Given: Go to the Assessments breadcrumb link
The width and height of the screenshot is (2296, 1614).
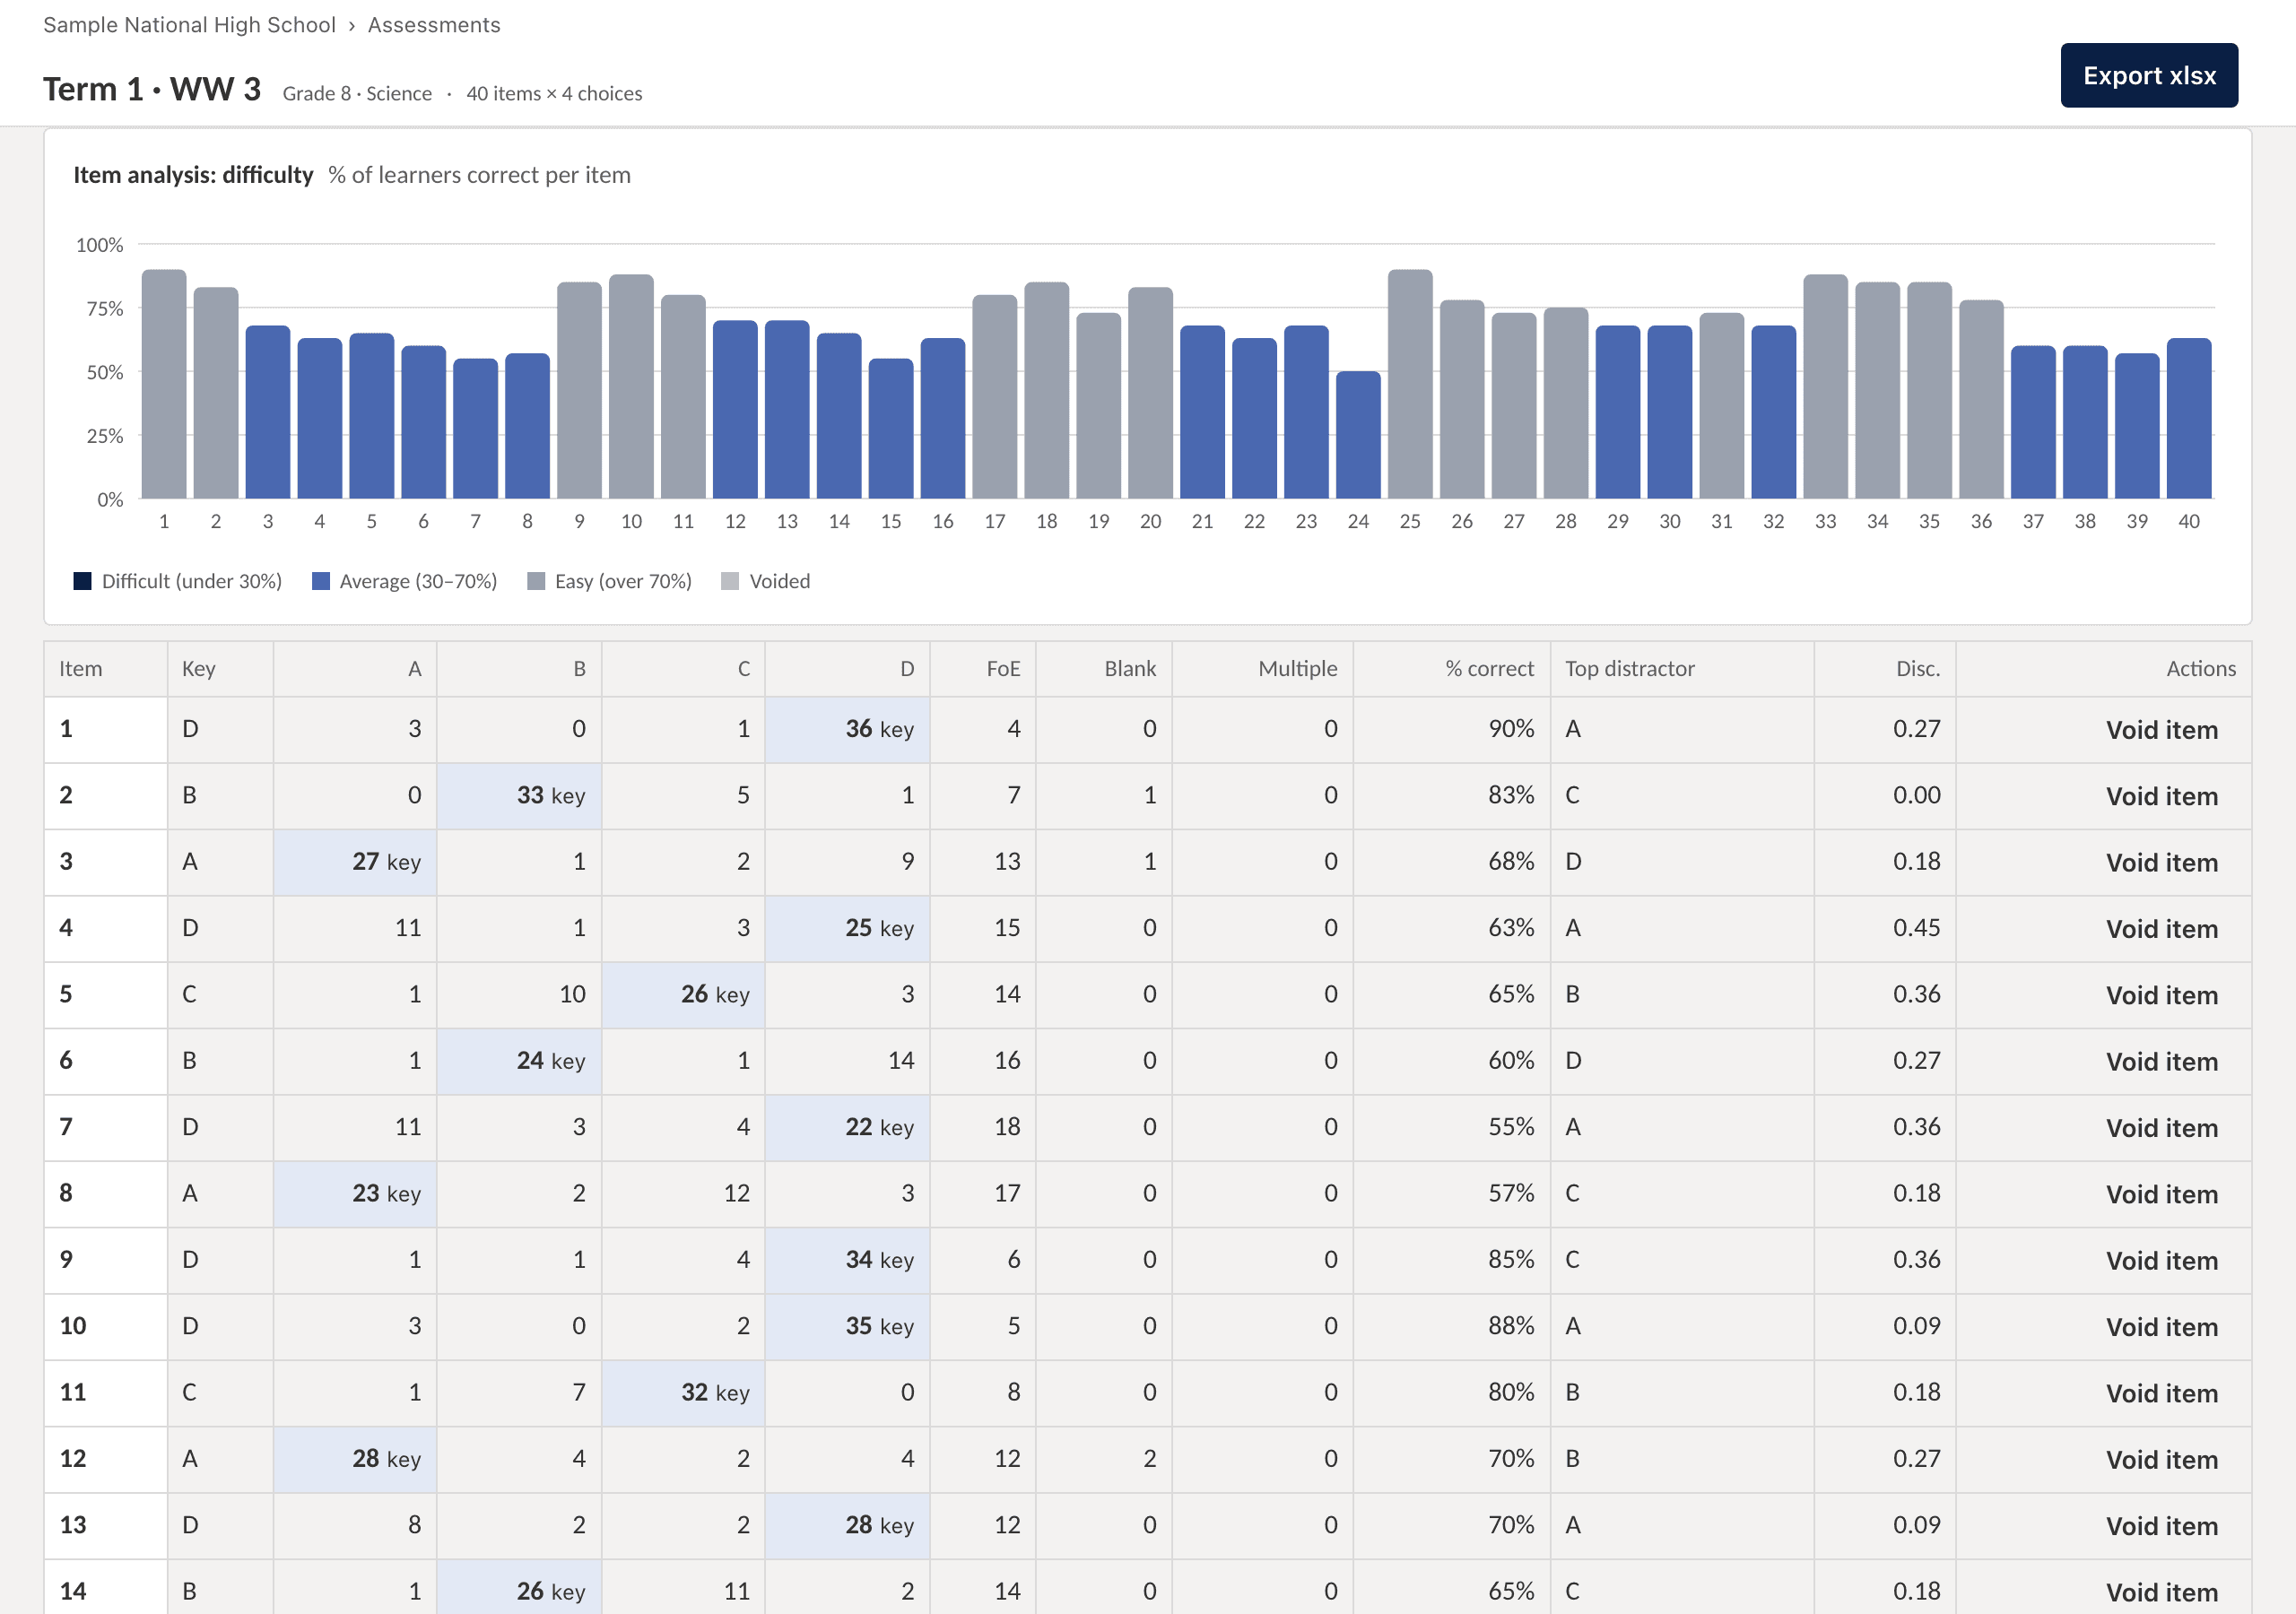Looking at the screenshot, I should click(x=433, y=25).
